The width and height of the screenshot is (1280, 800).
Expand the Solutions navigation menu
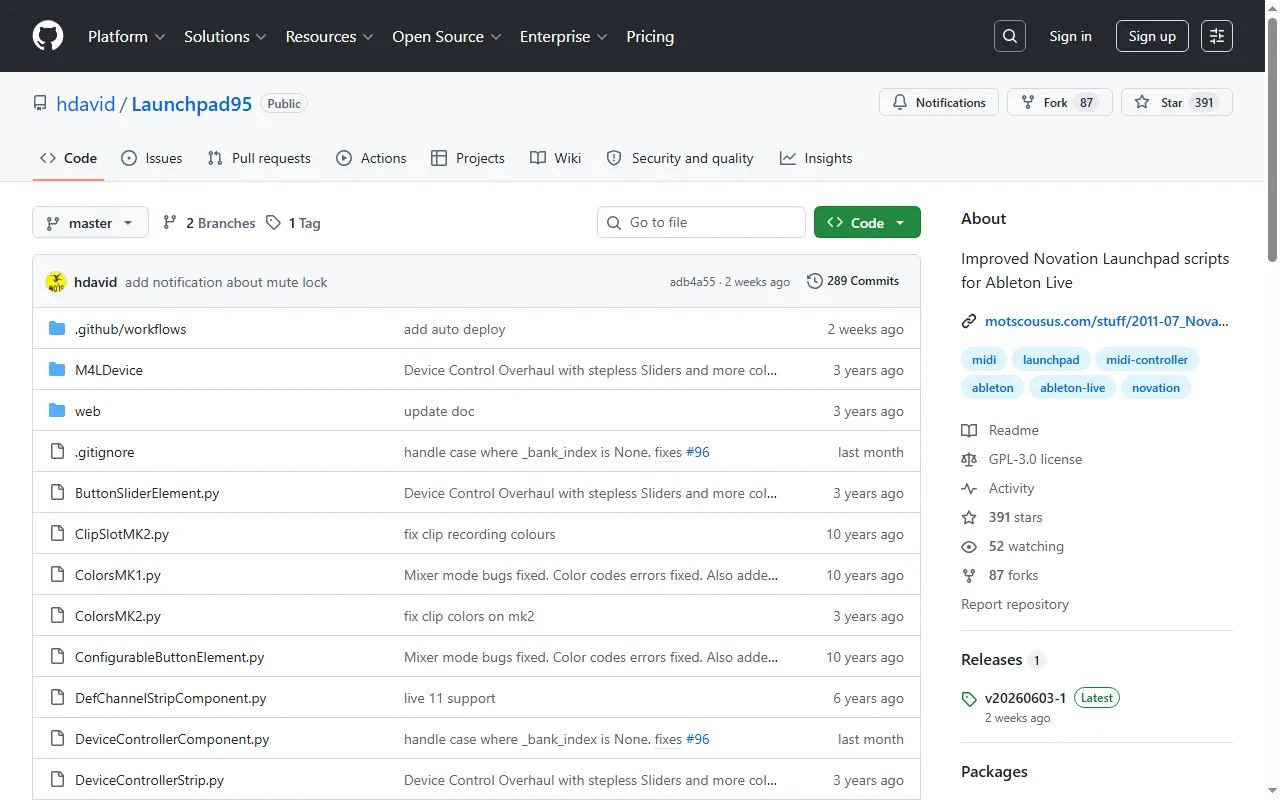pyautogui.click(x=225, y=36)
